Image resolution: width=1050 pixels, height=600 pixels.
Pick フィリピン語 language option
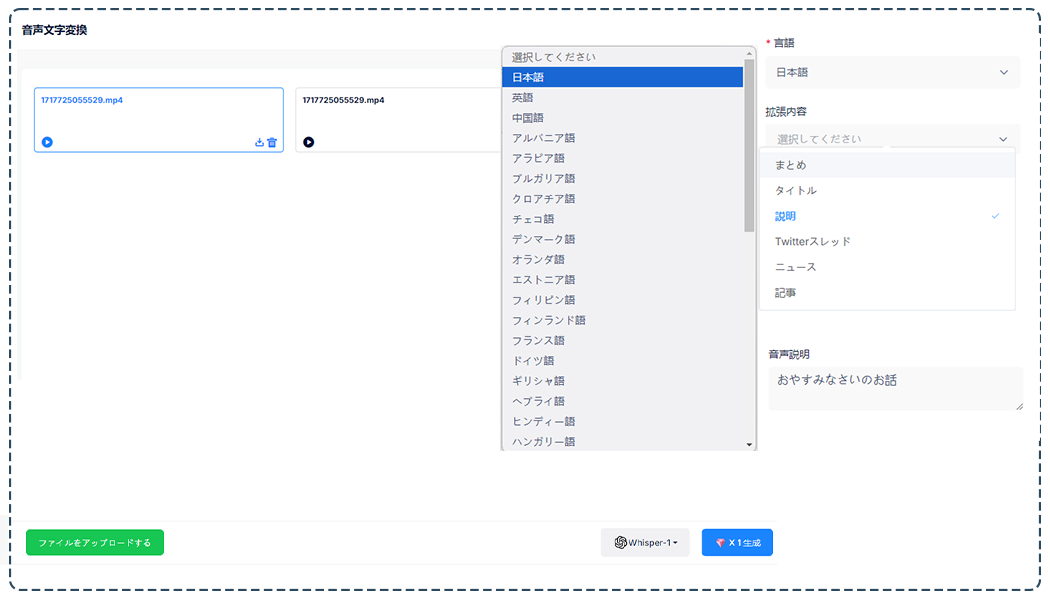click(622, 300)
